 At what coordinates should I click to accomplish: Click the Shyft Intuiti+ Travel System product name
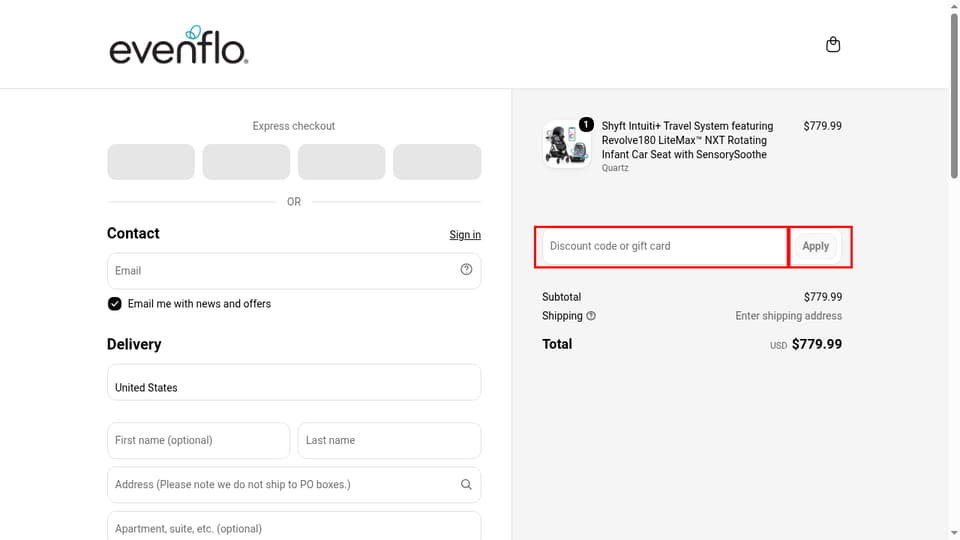click(x=687, y=140)
